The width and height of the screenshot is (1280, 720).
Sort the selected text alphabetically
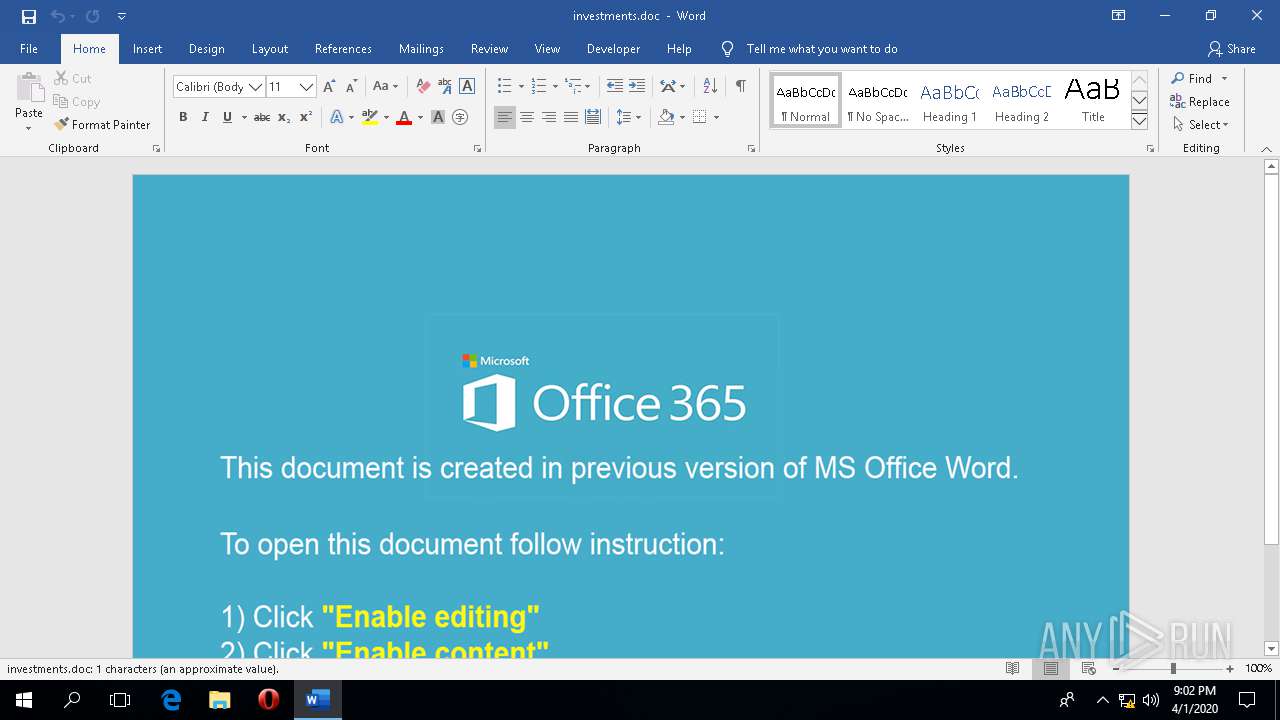click(710, 86)
